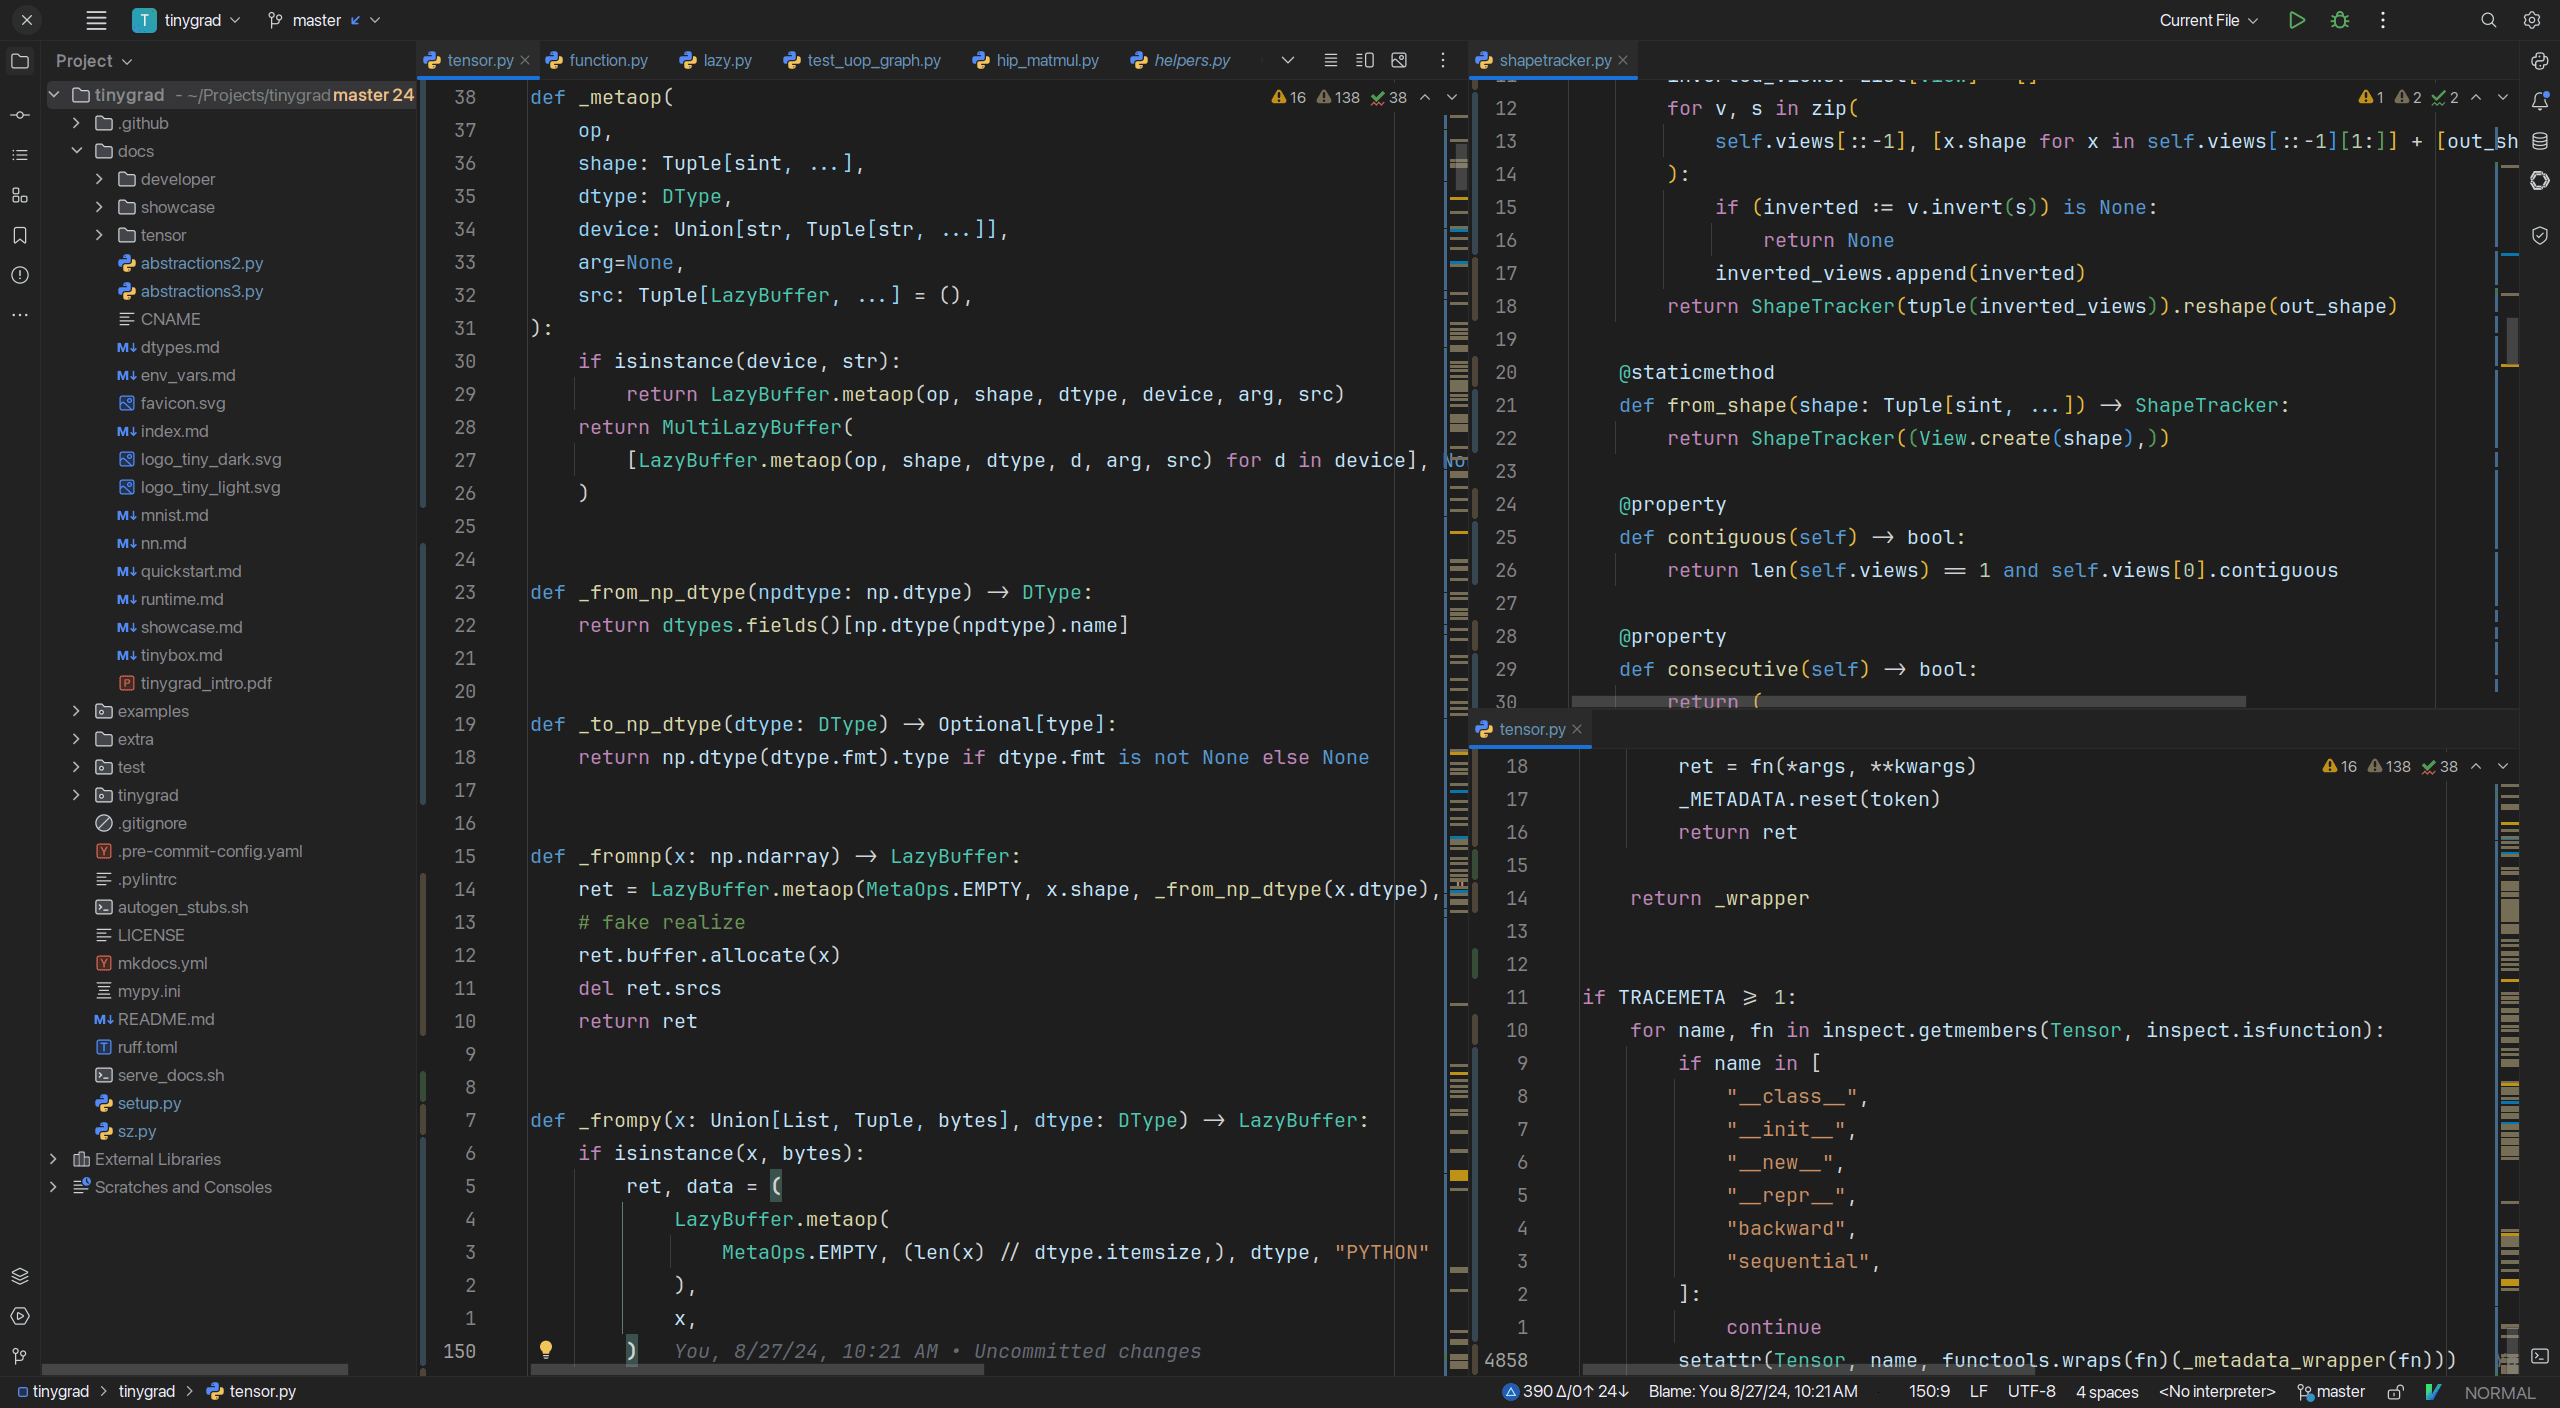The height and width of the screenshot is (1408, 2560).
Task: Click UTF-8 encoding in status bar
Action: point(2032,1392)
